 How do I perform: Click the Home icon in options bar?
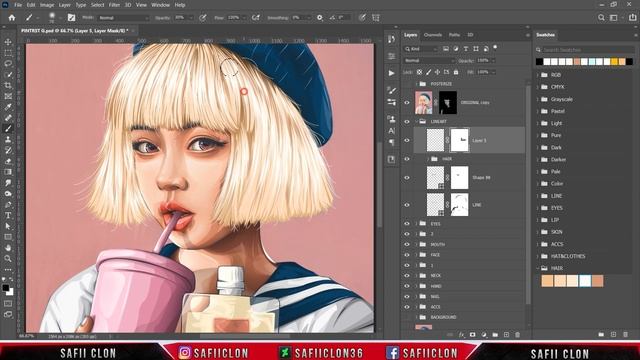click(12, 18)
